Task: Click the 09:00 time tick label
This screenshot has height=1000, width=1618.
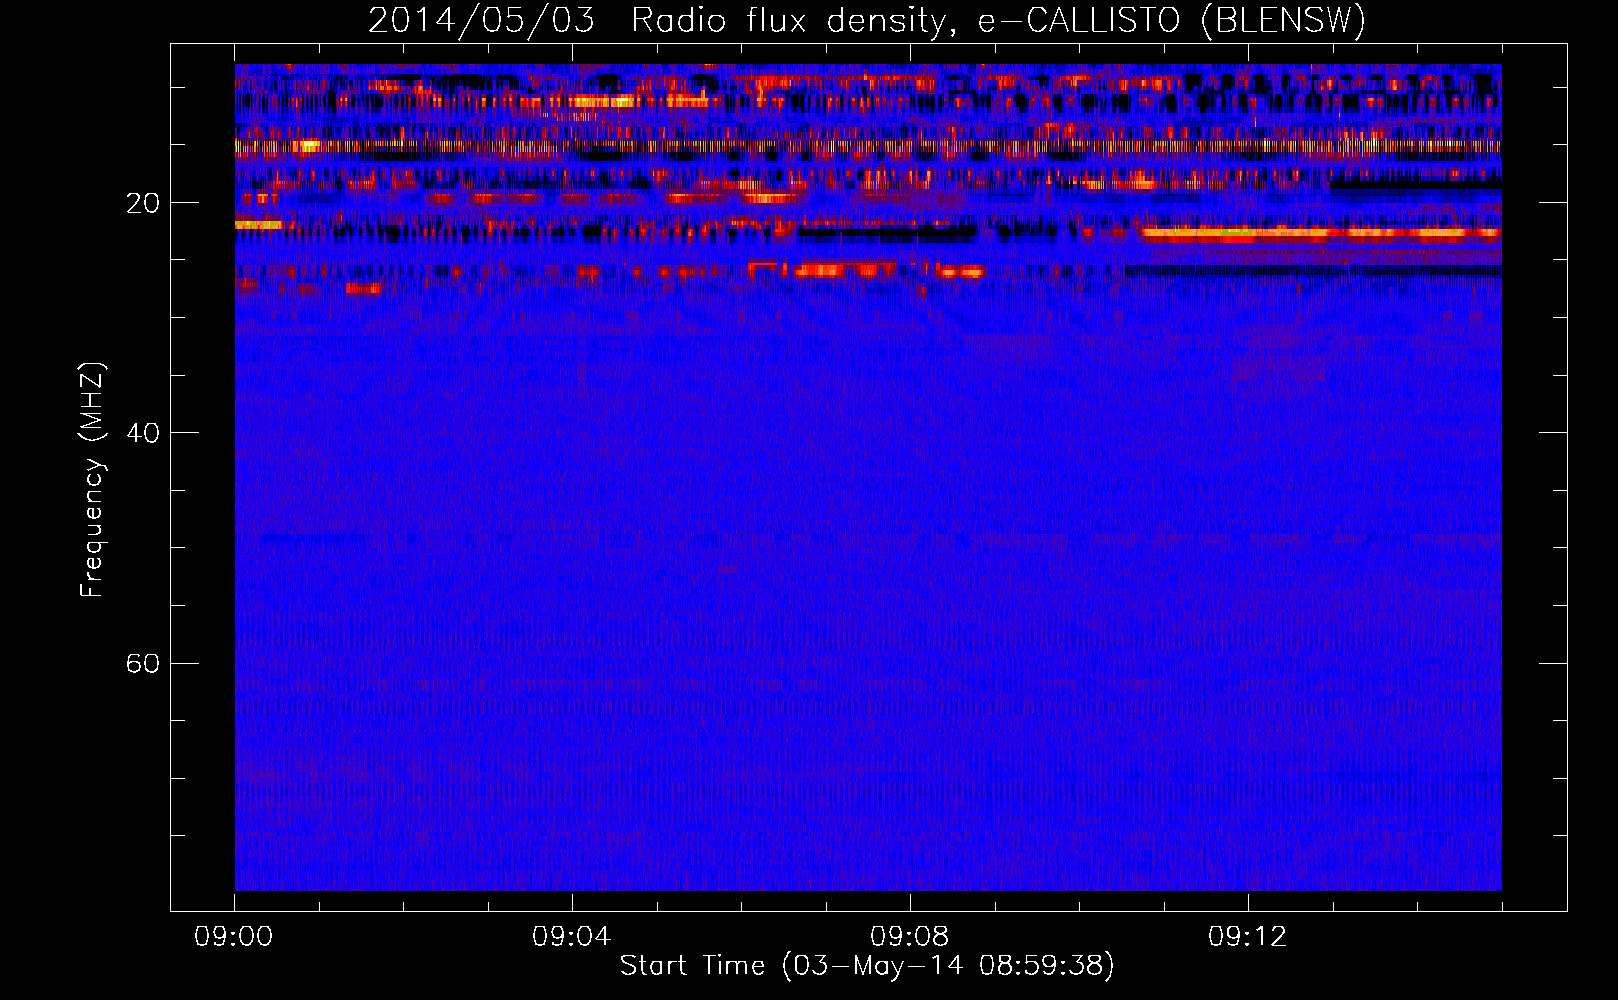Action: pyautogui.click(x=234, y=937)
